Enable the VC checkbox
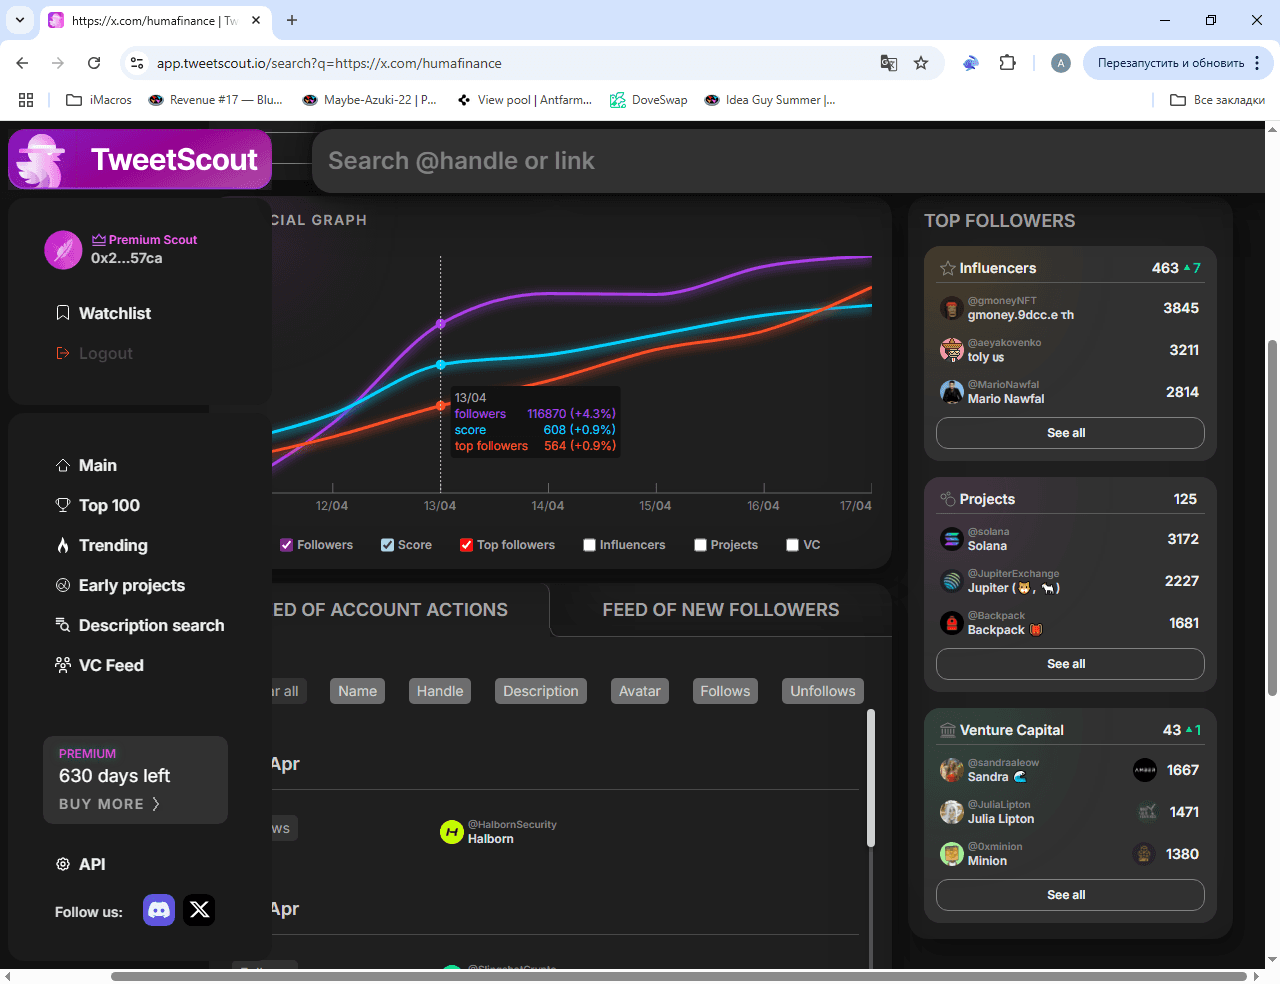The height and width of the screenshot is (984, 1280). (x=792, y=545)
